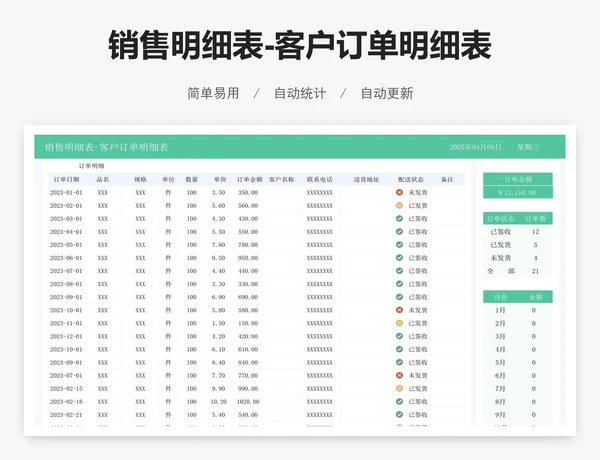This screenshot has width=600, height=460.
Task: Click the 订单数 header in the summary panel
Action: pyautogui.click(x=535, y=219)
